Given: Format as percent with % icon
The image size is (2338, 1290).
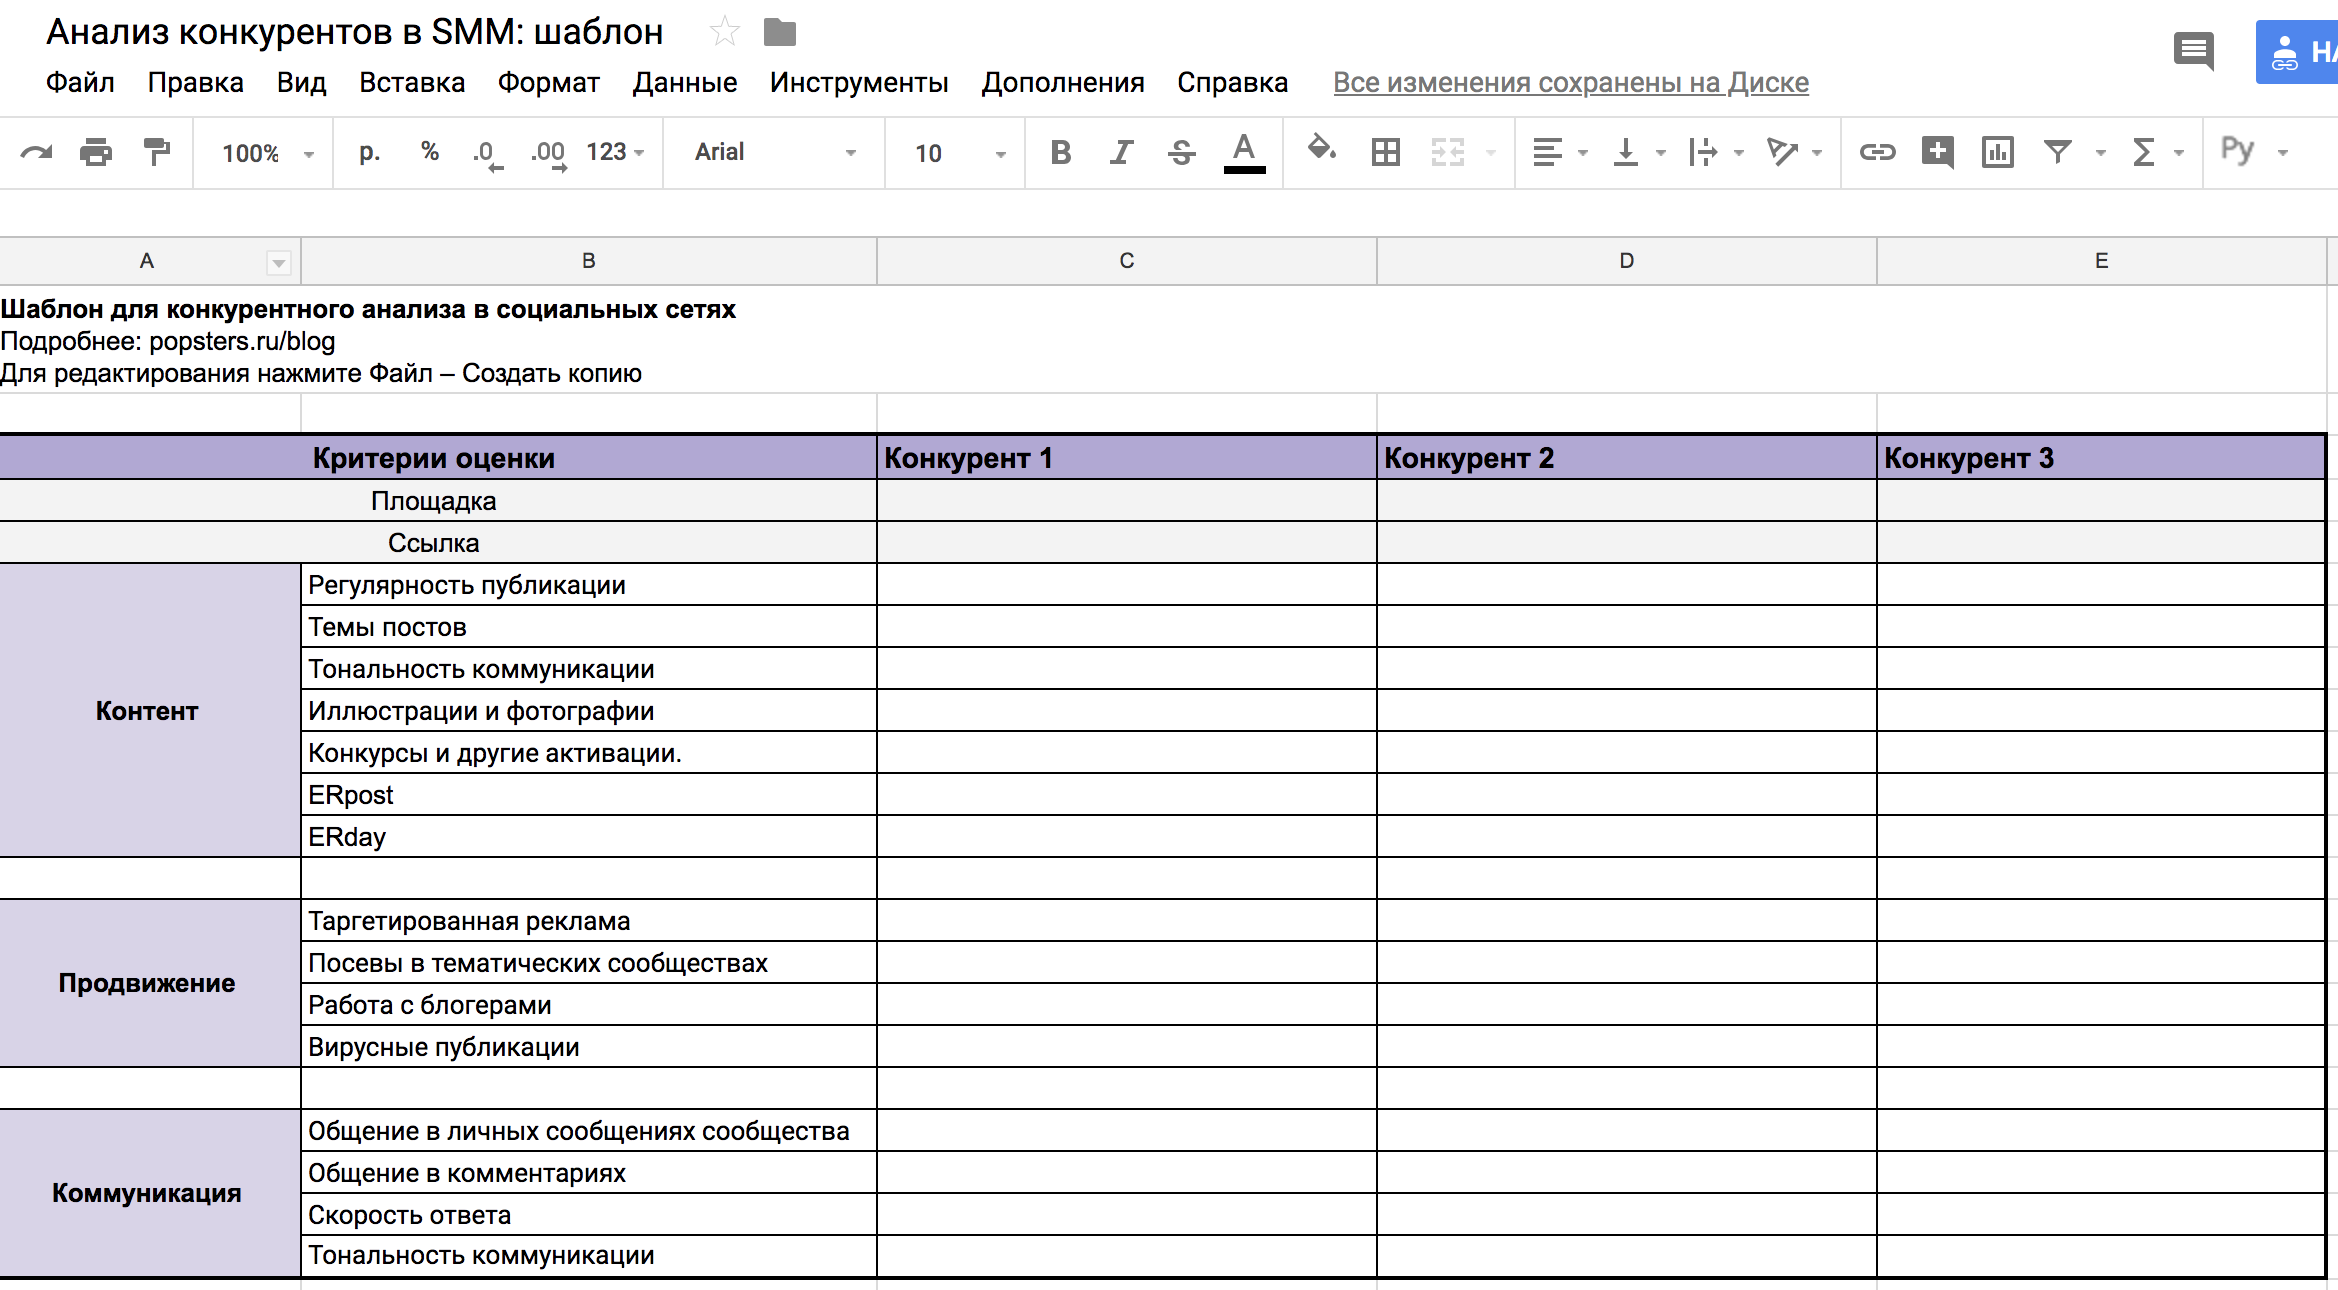Looking at the screenshot, I should (x=430, y=152).
